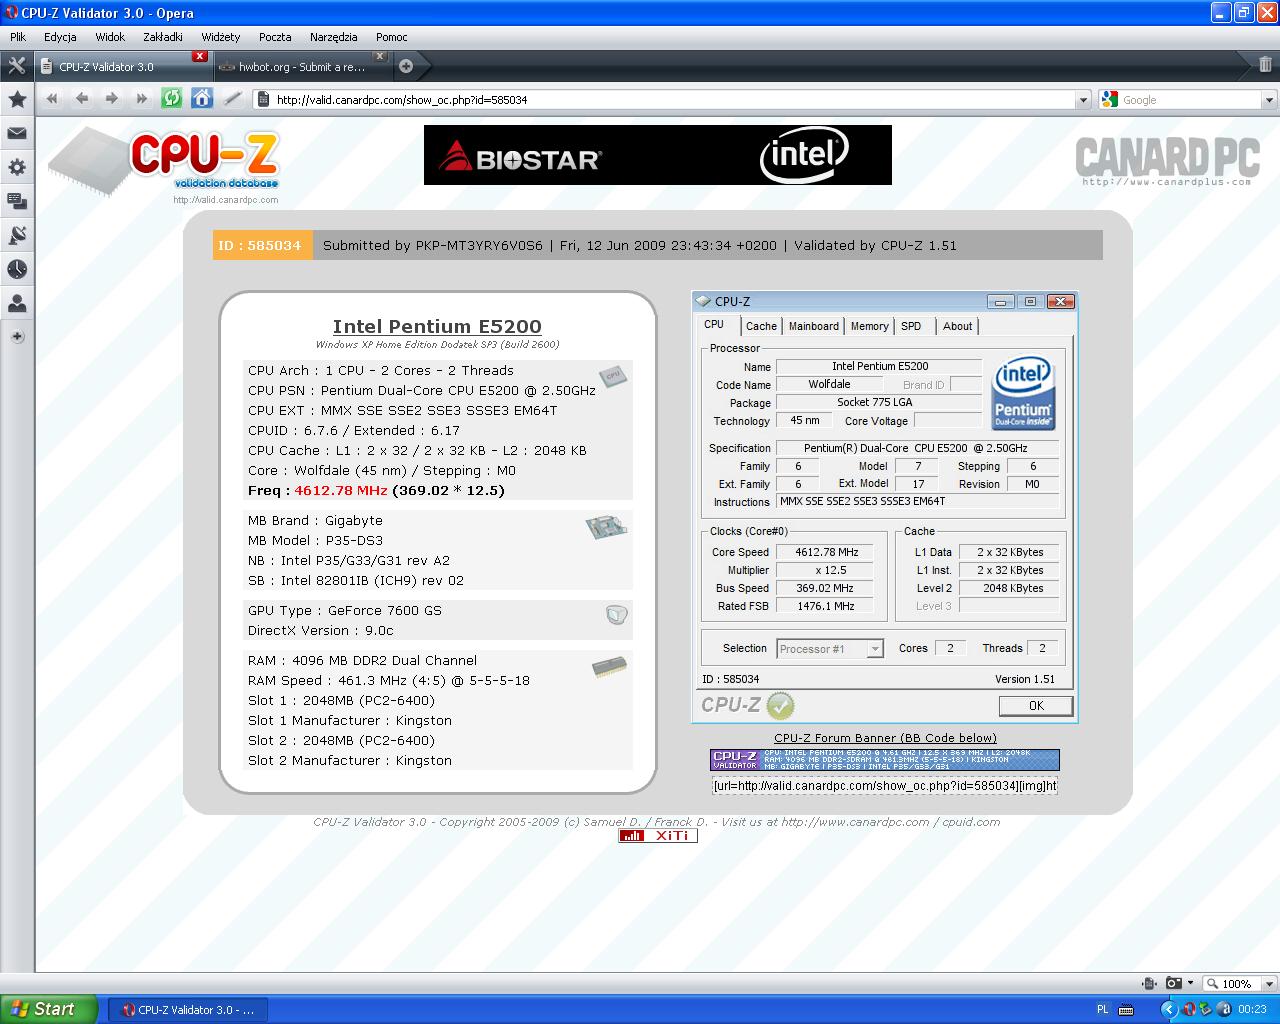Screen dimensions: 1280x1024
Task: Click the Fast Forward double-arrow button
Action: point(142,98)
